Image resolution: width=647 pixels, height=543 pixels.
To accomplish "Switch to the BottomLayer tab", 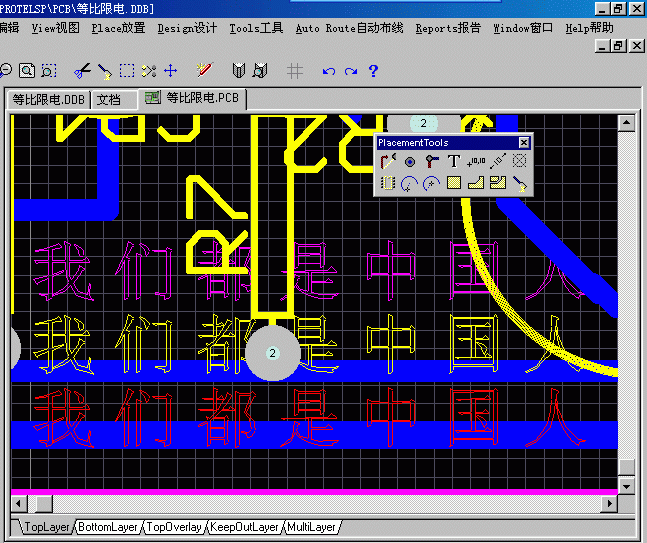I will point(108,527).
